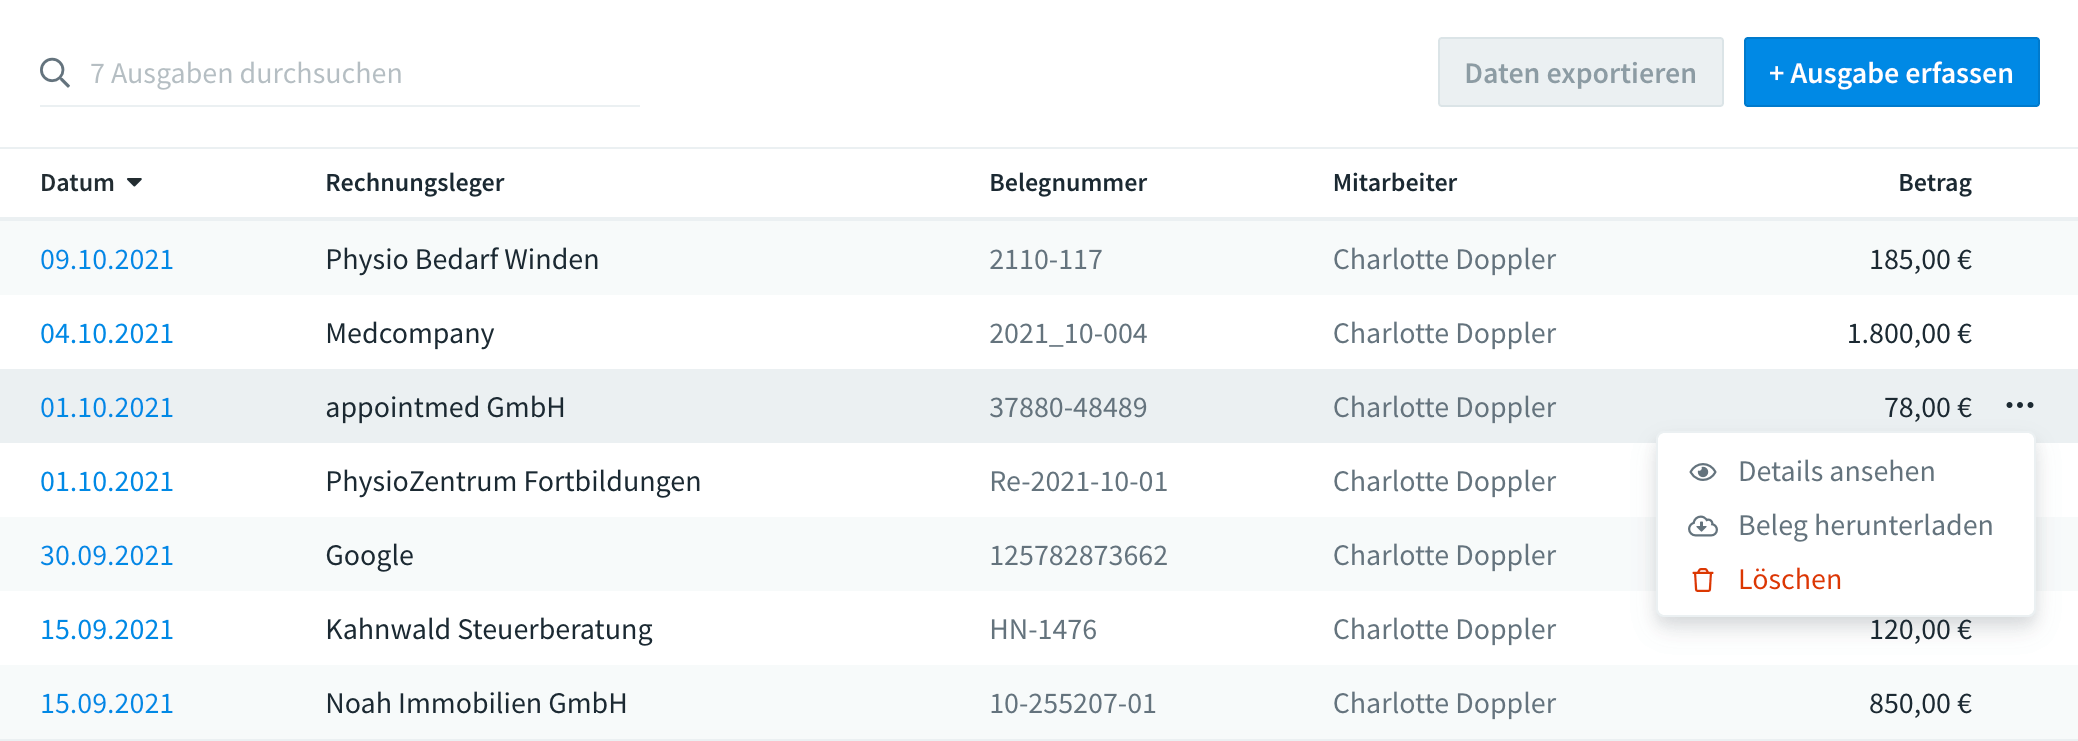The height and width of the screenshot is (741, 2078).
Task: Toggle sort arrow next to Datum
Action: [135, 183]
